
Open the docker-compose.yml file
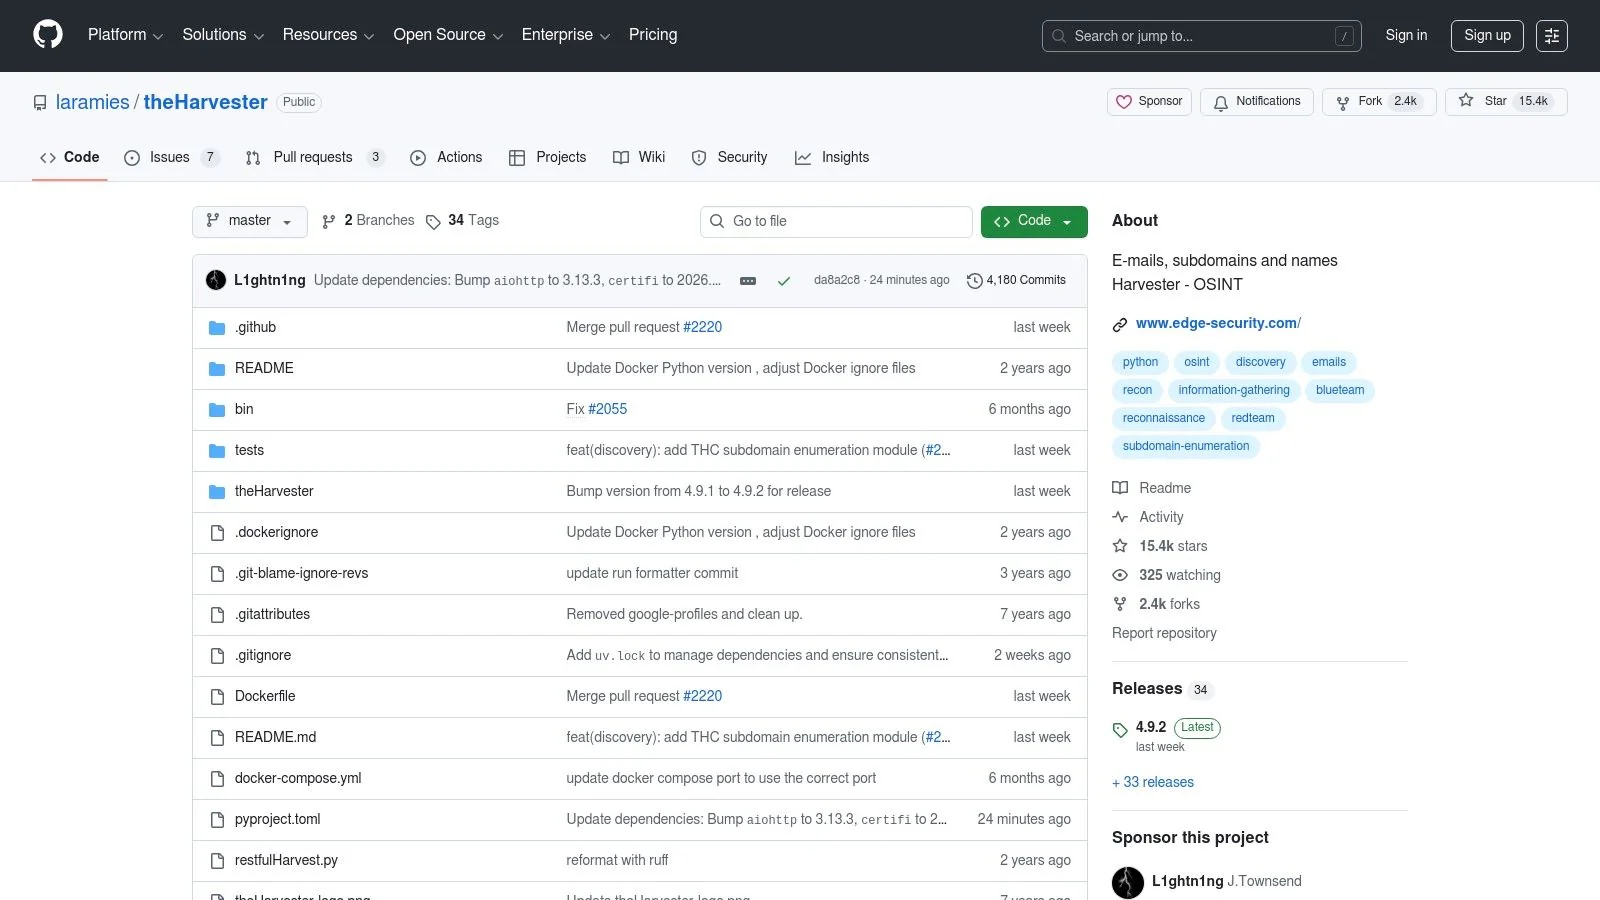[x=298, y=779]
